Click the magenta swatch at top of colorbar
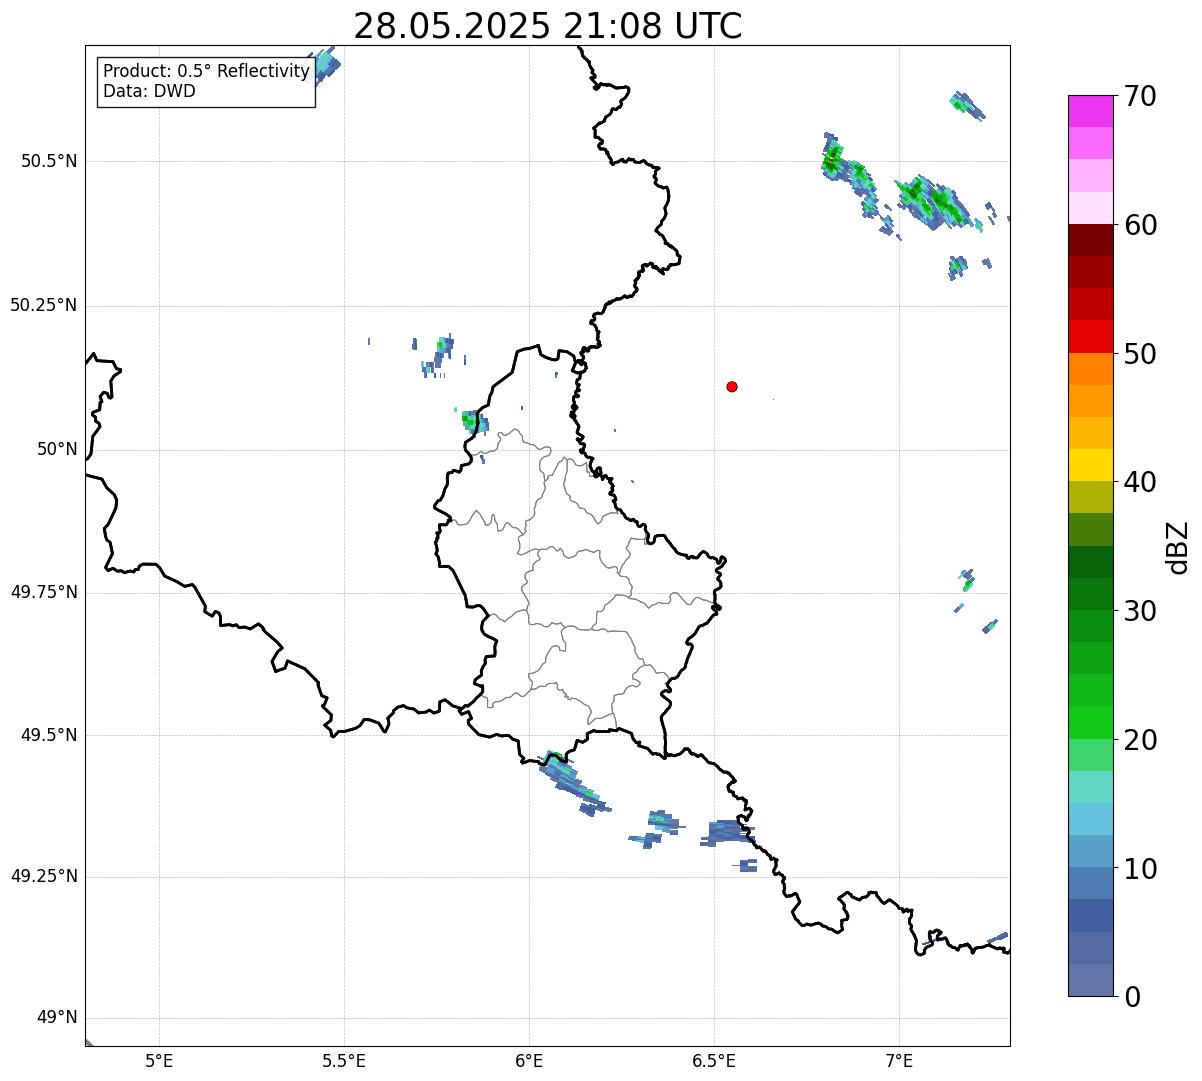The height and width of the screenshot is (1081, 1202). pyautogui.click(x=1091, y=111)
